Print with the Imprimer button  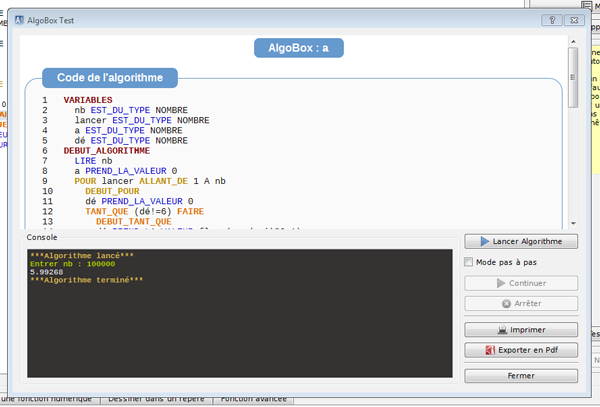tap(521, 330)
